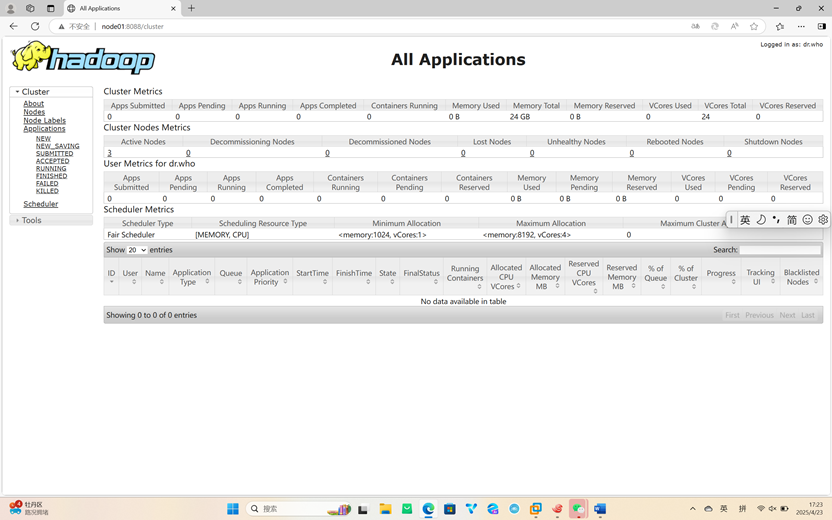Filter applications by KILLED state
The image size is (832, 520).
[47, 190]
